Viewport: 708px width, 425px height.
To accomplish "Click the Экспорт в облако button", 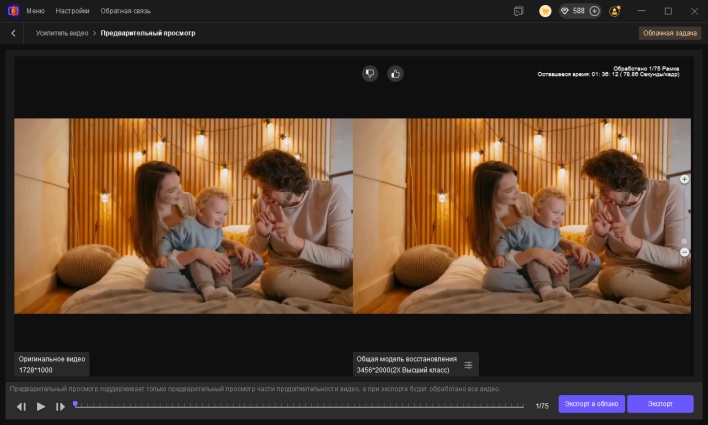I will 591,404.
